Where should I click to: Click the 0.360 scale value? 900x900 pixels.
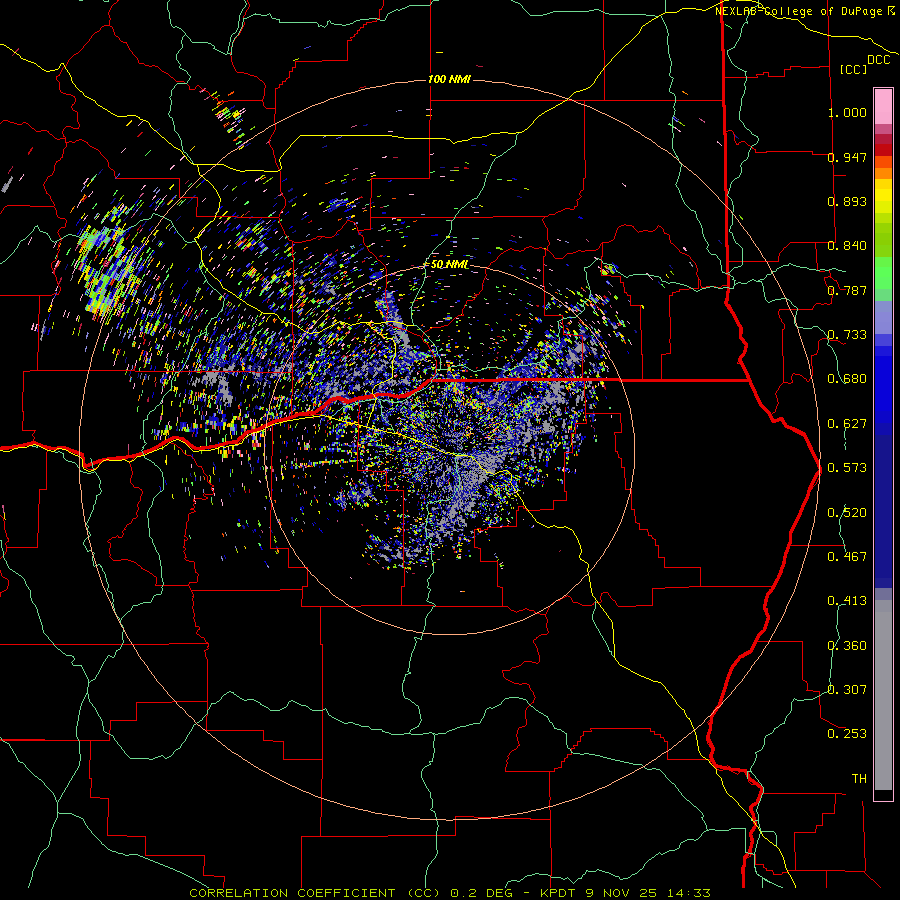847,646
